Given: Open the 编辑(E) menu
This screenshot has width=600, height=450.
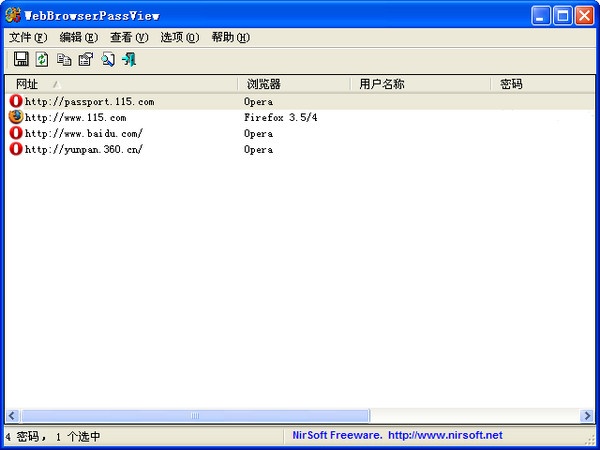Looking at the screenshot, I should (78, 38).
